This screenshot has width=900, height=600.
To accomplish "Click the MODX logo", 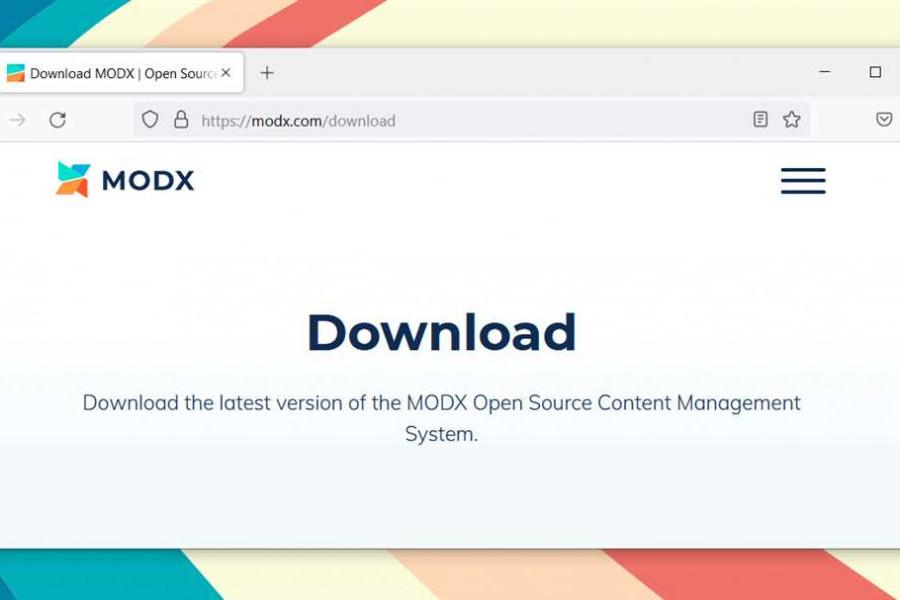I will pos(125,180).
